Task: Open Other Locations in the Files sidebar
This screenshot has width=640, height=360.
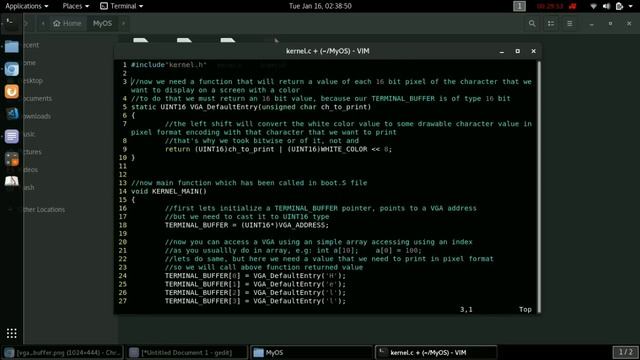Action: click(x=44, y=209)
